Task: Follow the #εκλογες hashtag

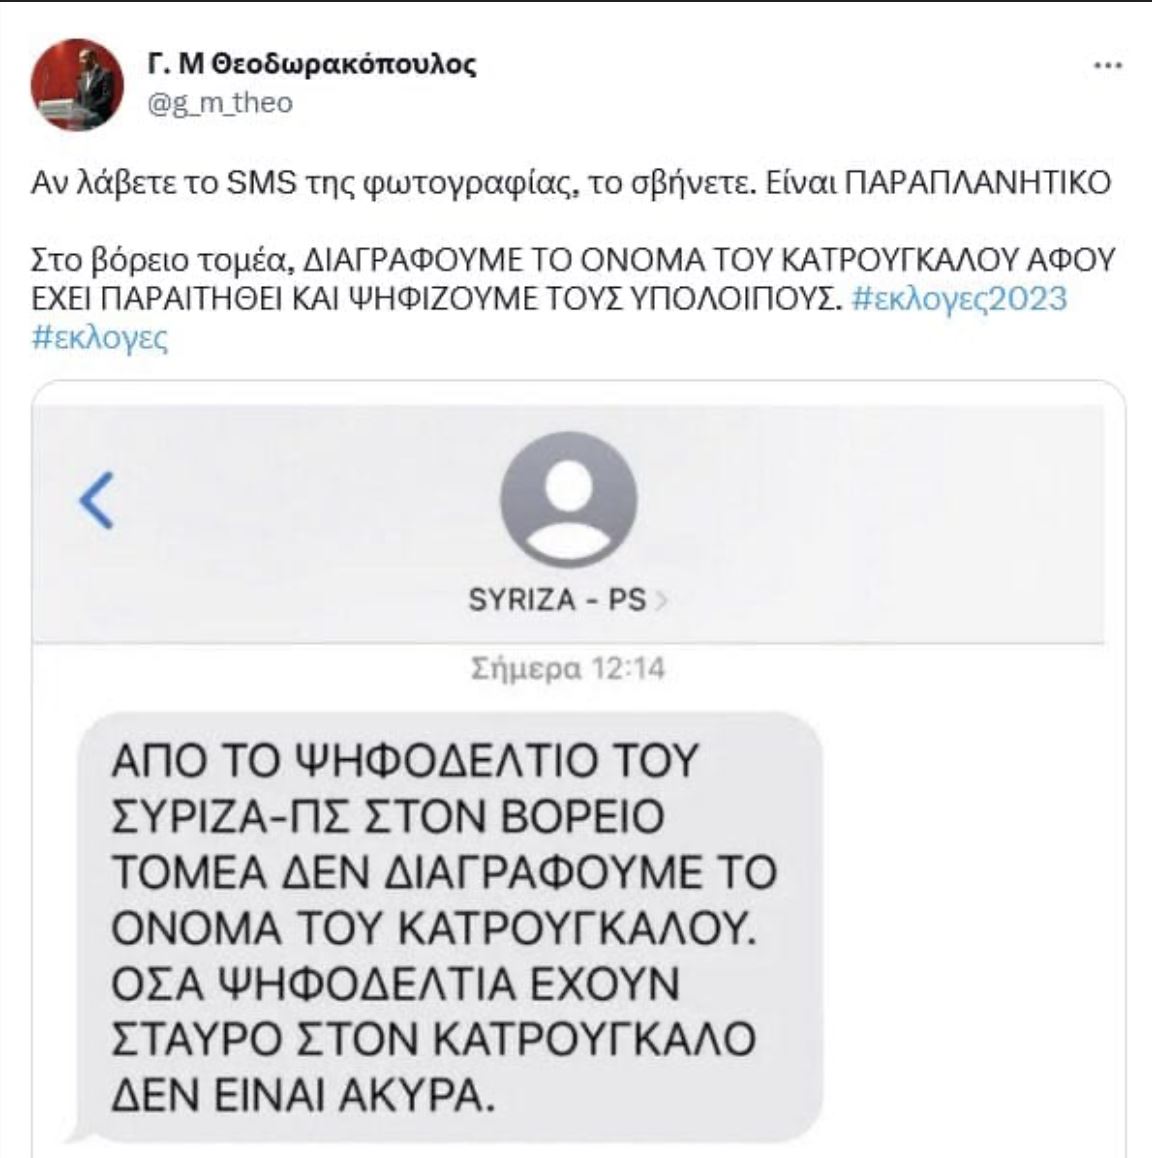Action: pyautogui.click(x=100, y=338)
